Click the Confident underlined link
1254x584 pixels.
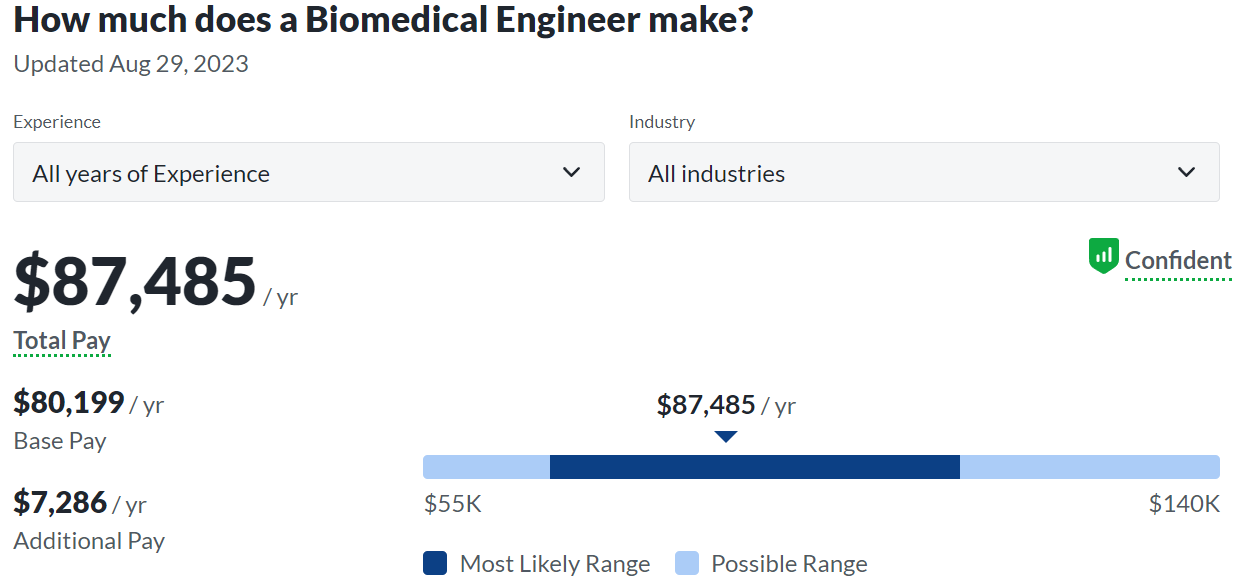click(x=1178, y=261)
